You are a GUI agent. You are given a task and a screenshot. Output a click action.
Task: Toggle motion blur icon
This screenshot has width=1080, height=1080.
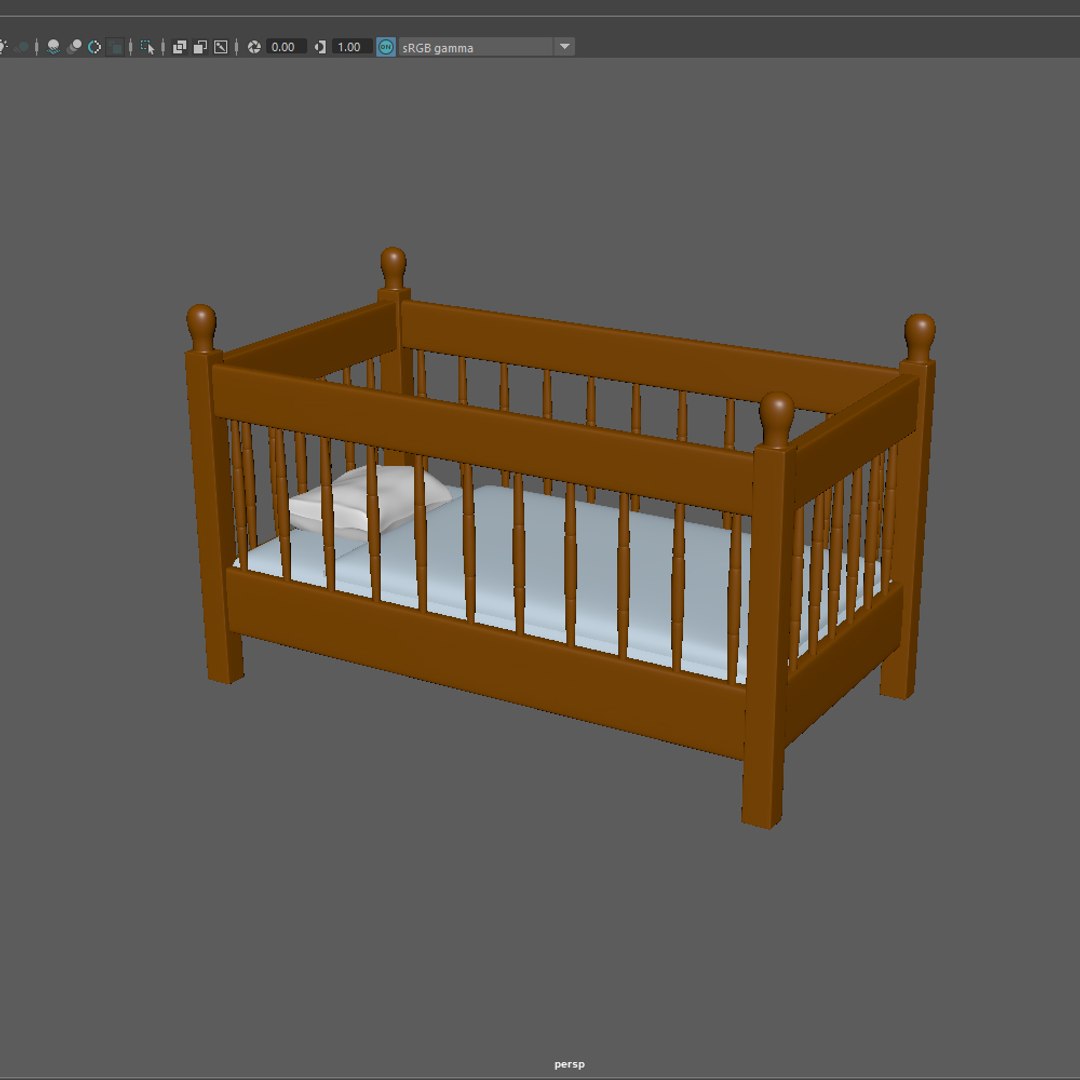point(74,47)
